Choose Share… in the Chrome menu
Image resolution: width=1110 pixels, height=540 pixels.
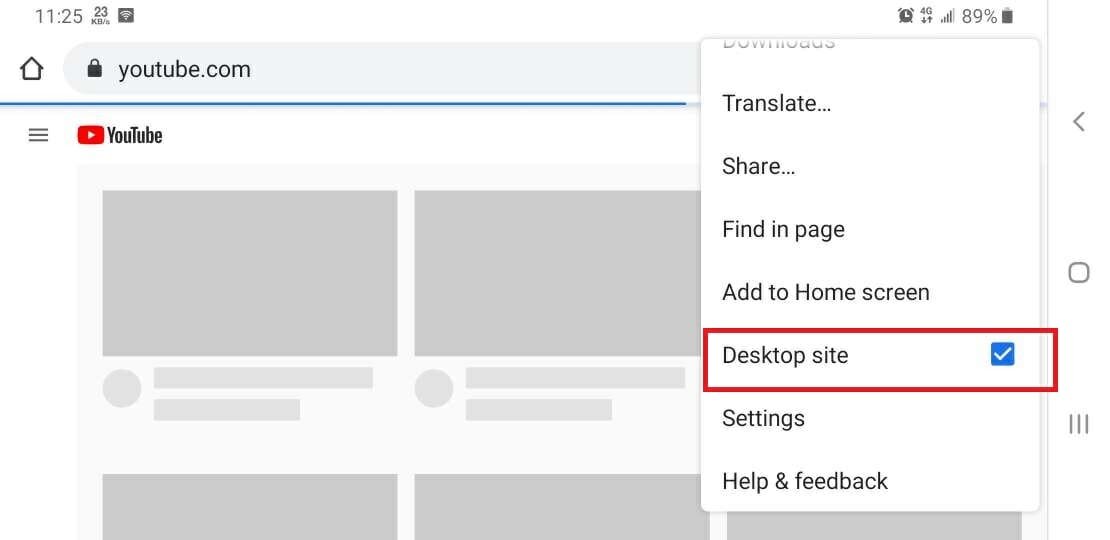758,166
